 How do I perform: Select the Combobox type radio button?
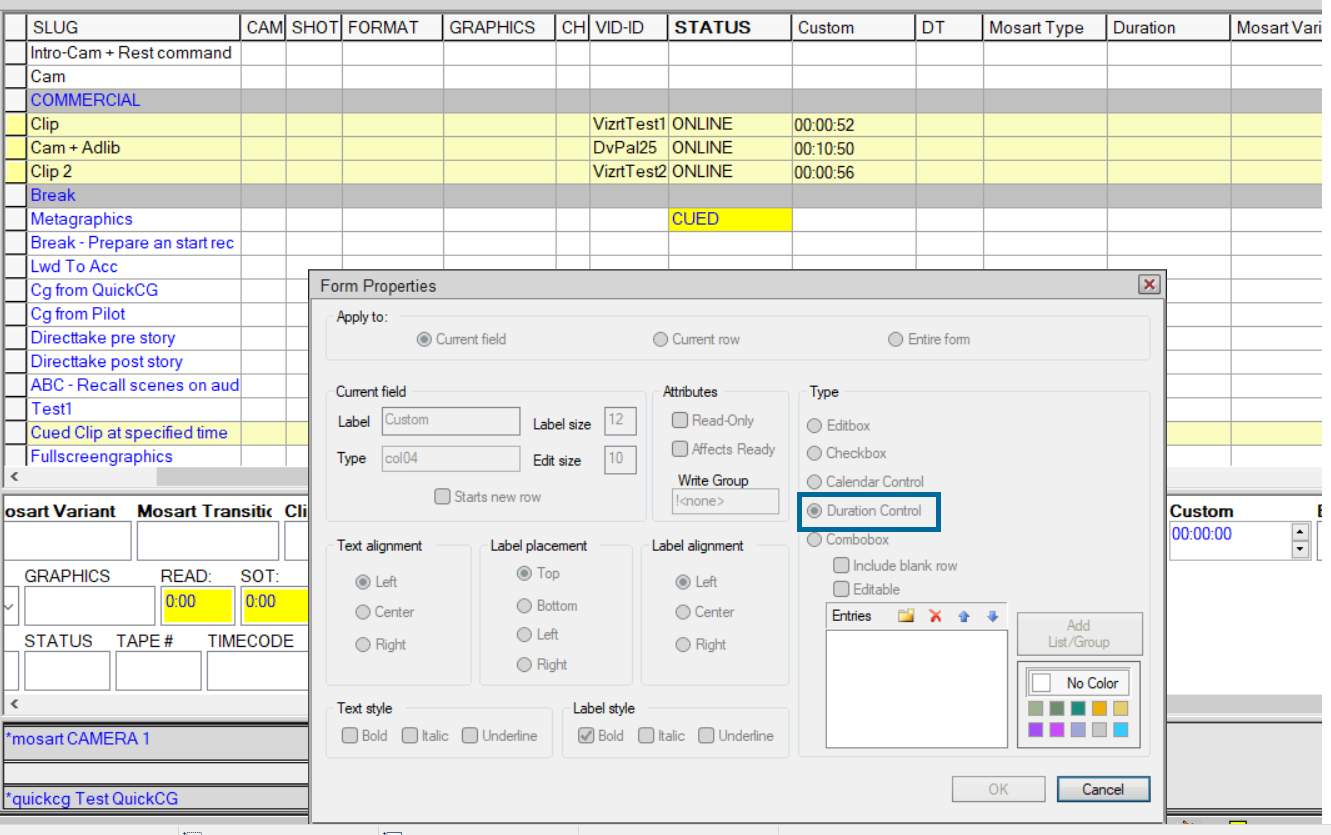815,540
